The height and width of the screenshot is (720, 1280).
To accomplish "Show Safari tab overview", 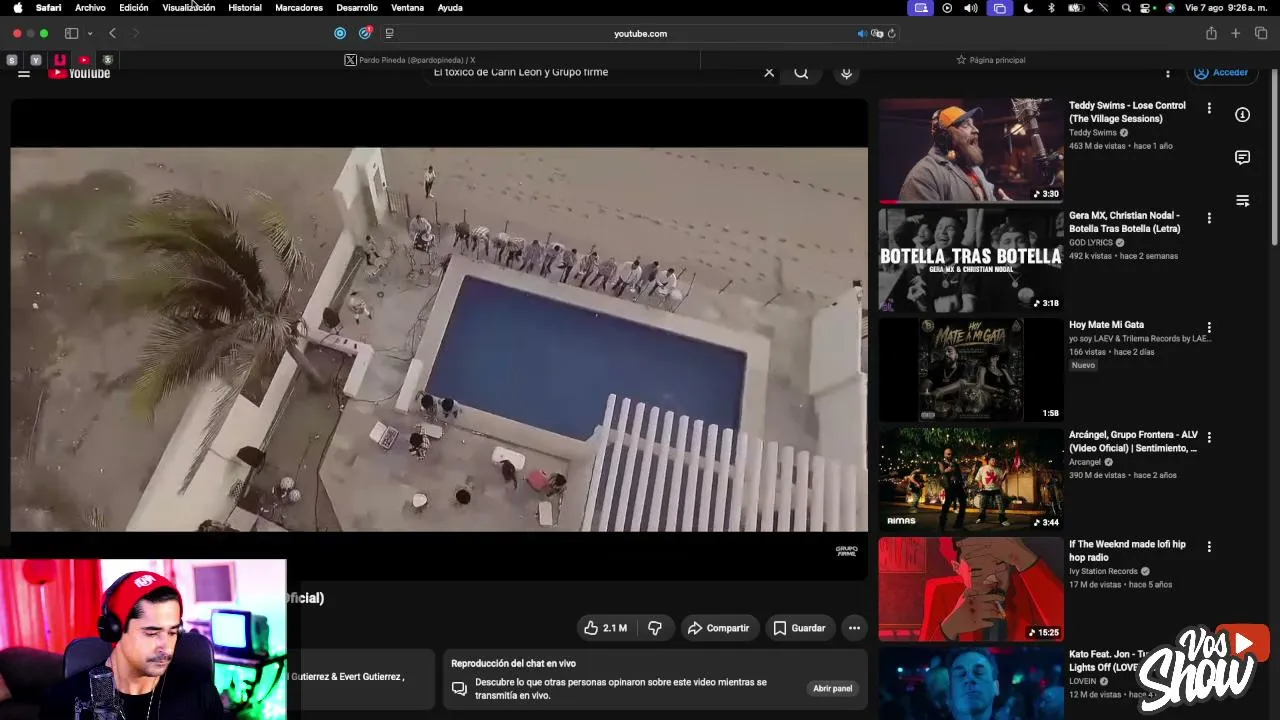I will click(1261, 33).
